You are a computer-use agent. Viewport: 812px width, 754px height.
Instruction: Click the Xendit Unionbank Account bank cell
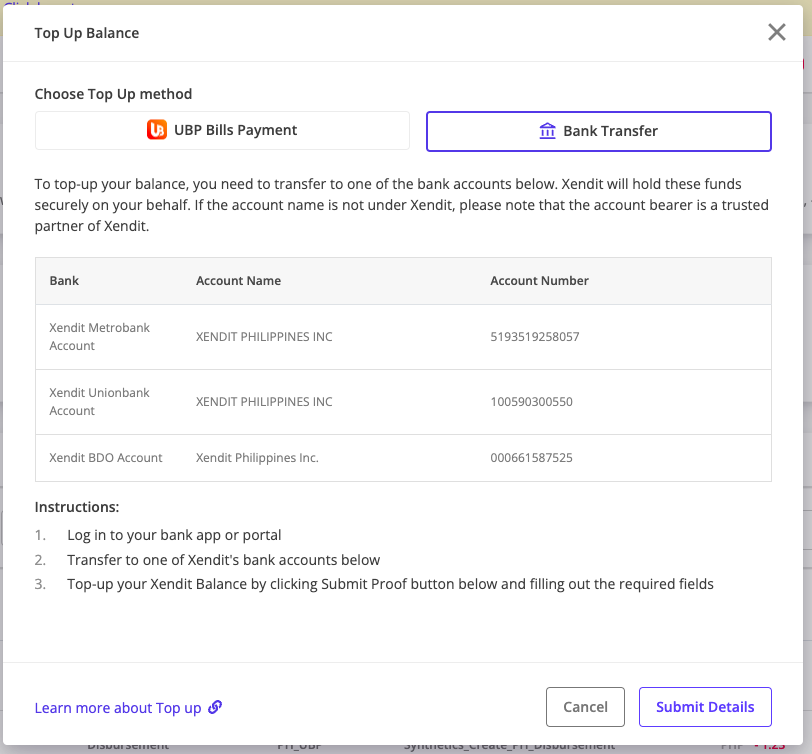tap(99, 402)
